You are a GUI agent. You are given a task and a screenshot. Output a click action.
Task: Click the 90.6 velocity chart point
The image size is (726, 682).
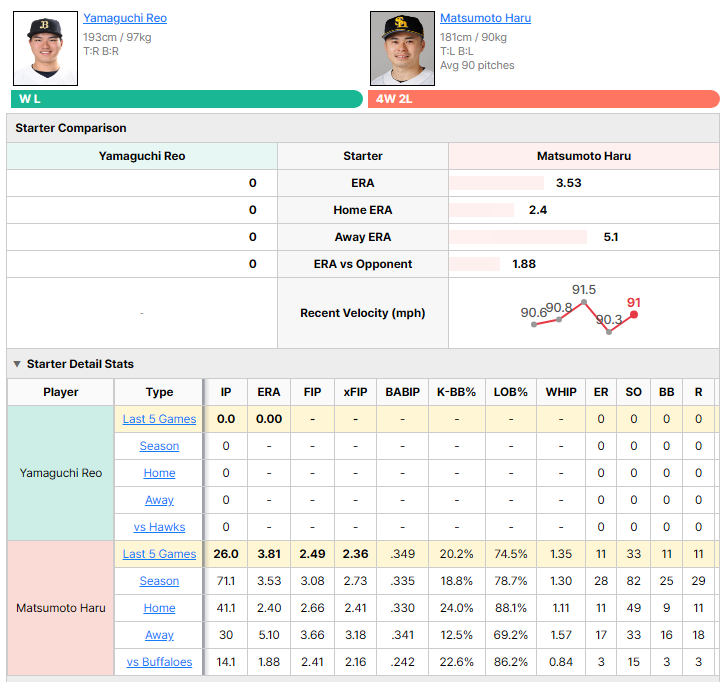coord(534,325)
